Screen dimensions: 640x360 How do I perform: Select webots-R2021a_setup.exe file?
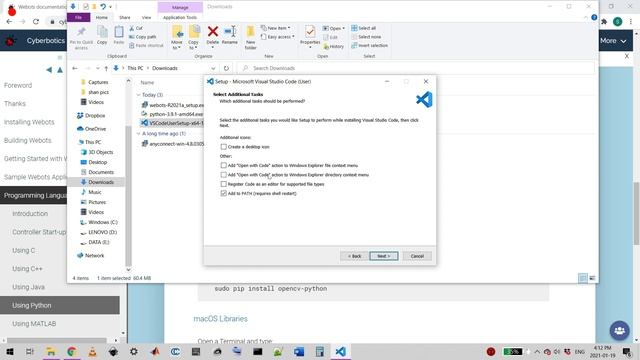tap(172, 105)
